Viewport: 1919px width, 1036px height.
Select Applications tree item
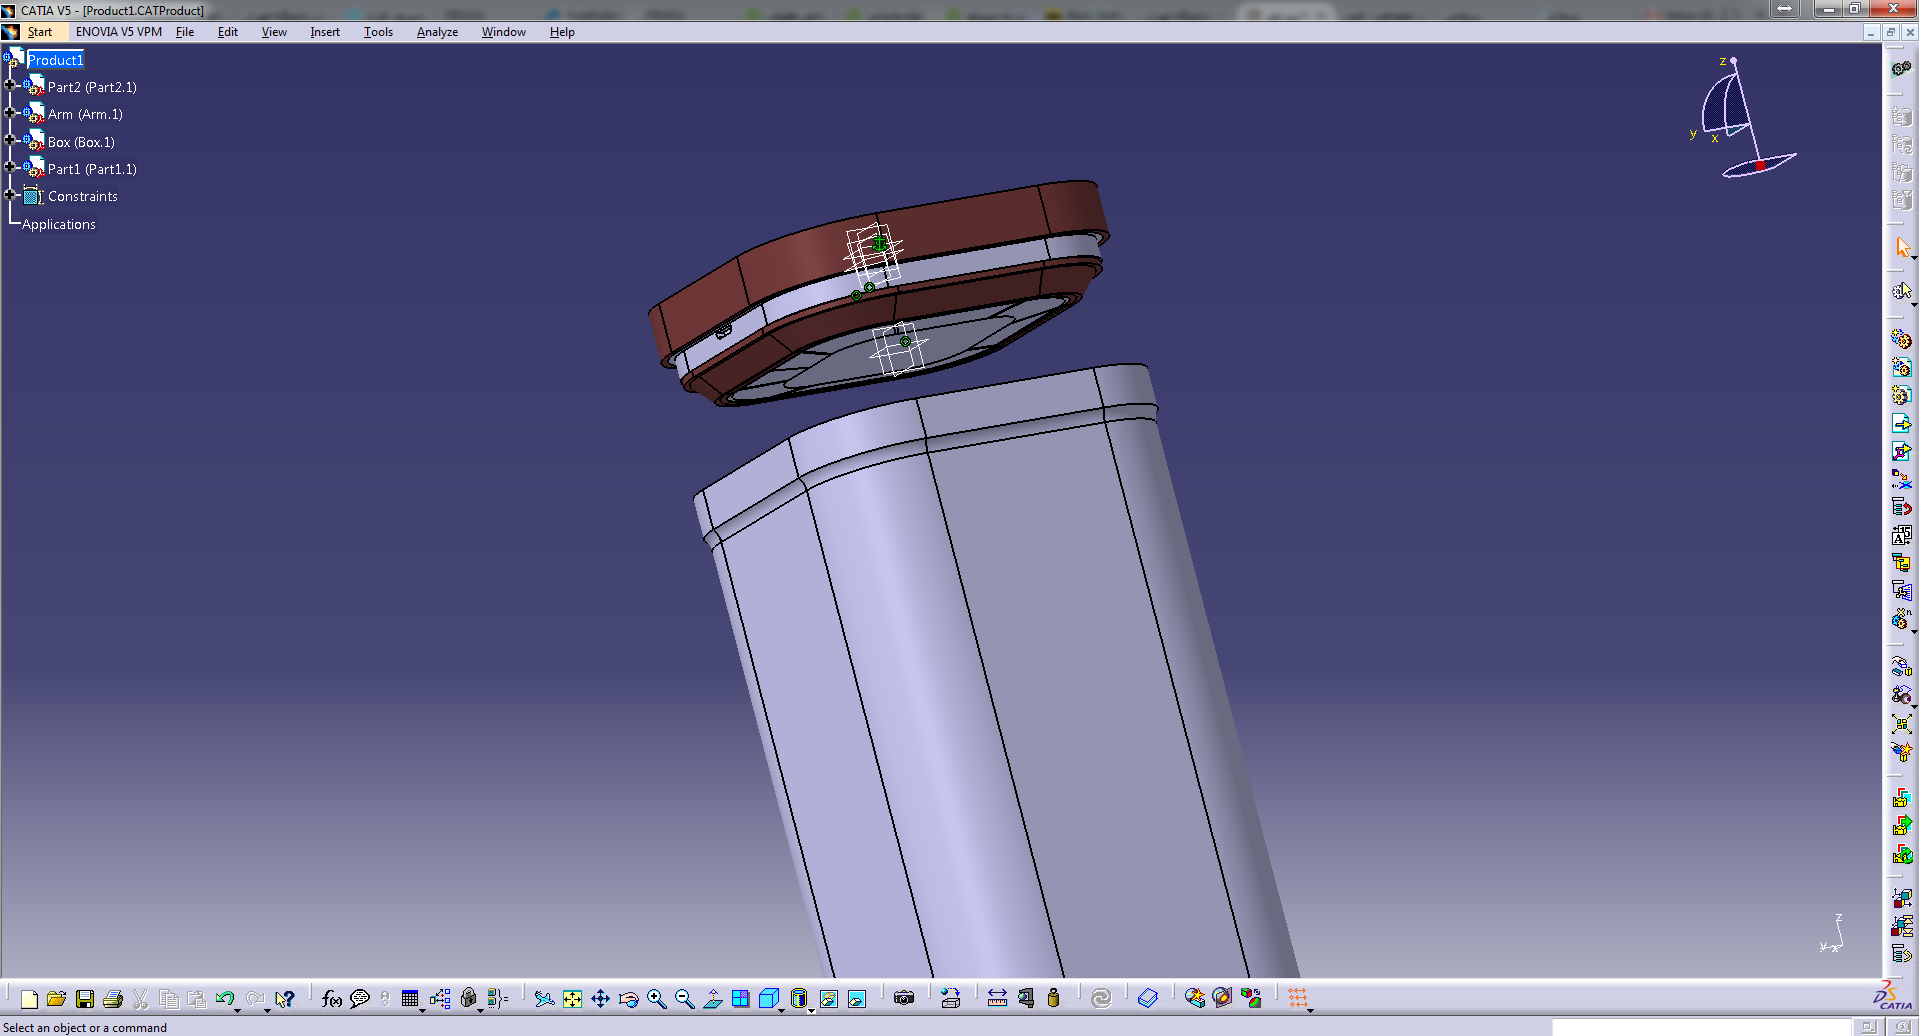[59, 224]
